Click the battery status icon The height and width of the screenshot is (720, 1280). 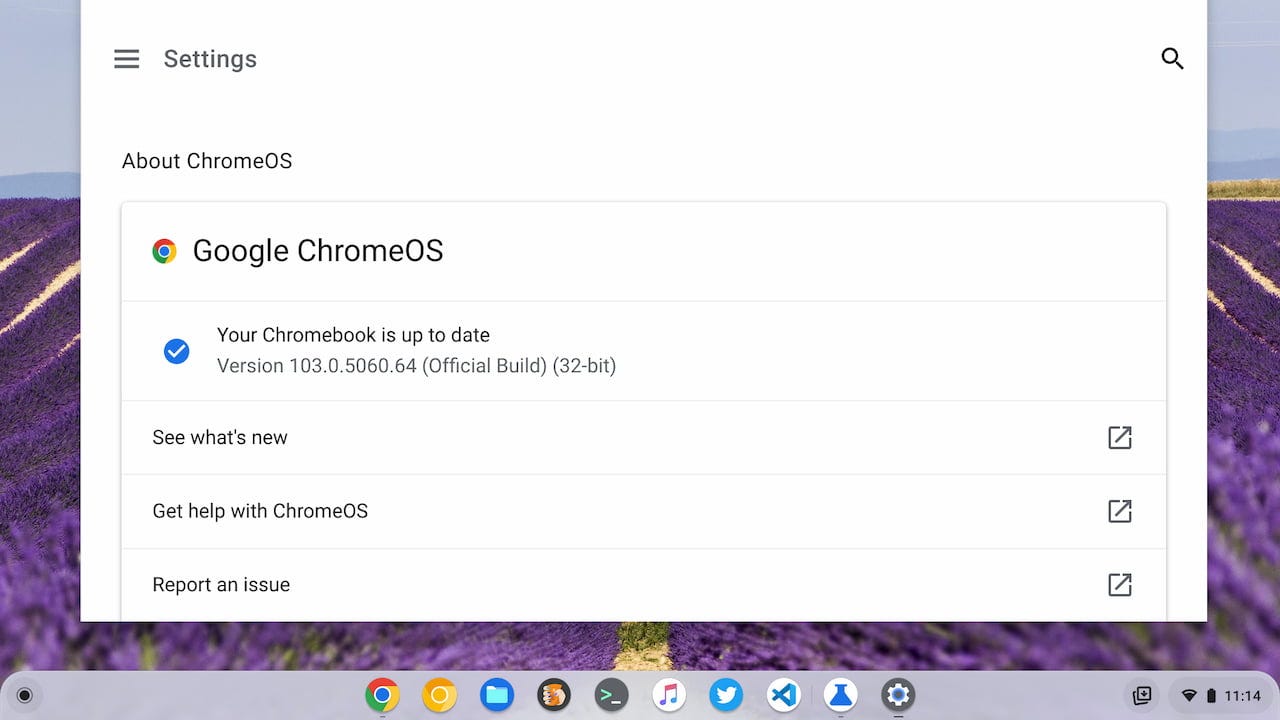(x=1211, y=696)
